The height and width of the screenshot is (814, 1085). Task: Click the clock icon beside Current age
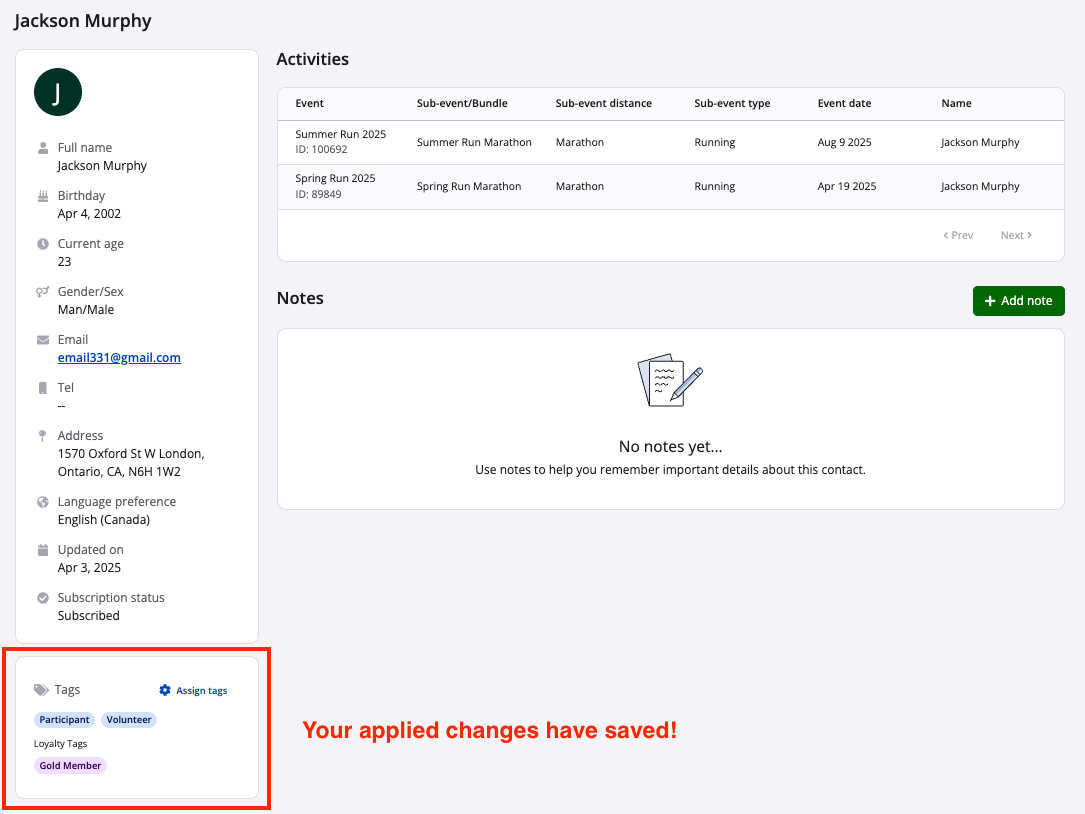(x=43, y=244)
